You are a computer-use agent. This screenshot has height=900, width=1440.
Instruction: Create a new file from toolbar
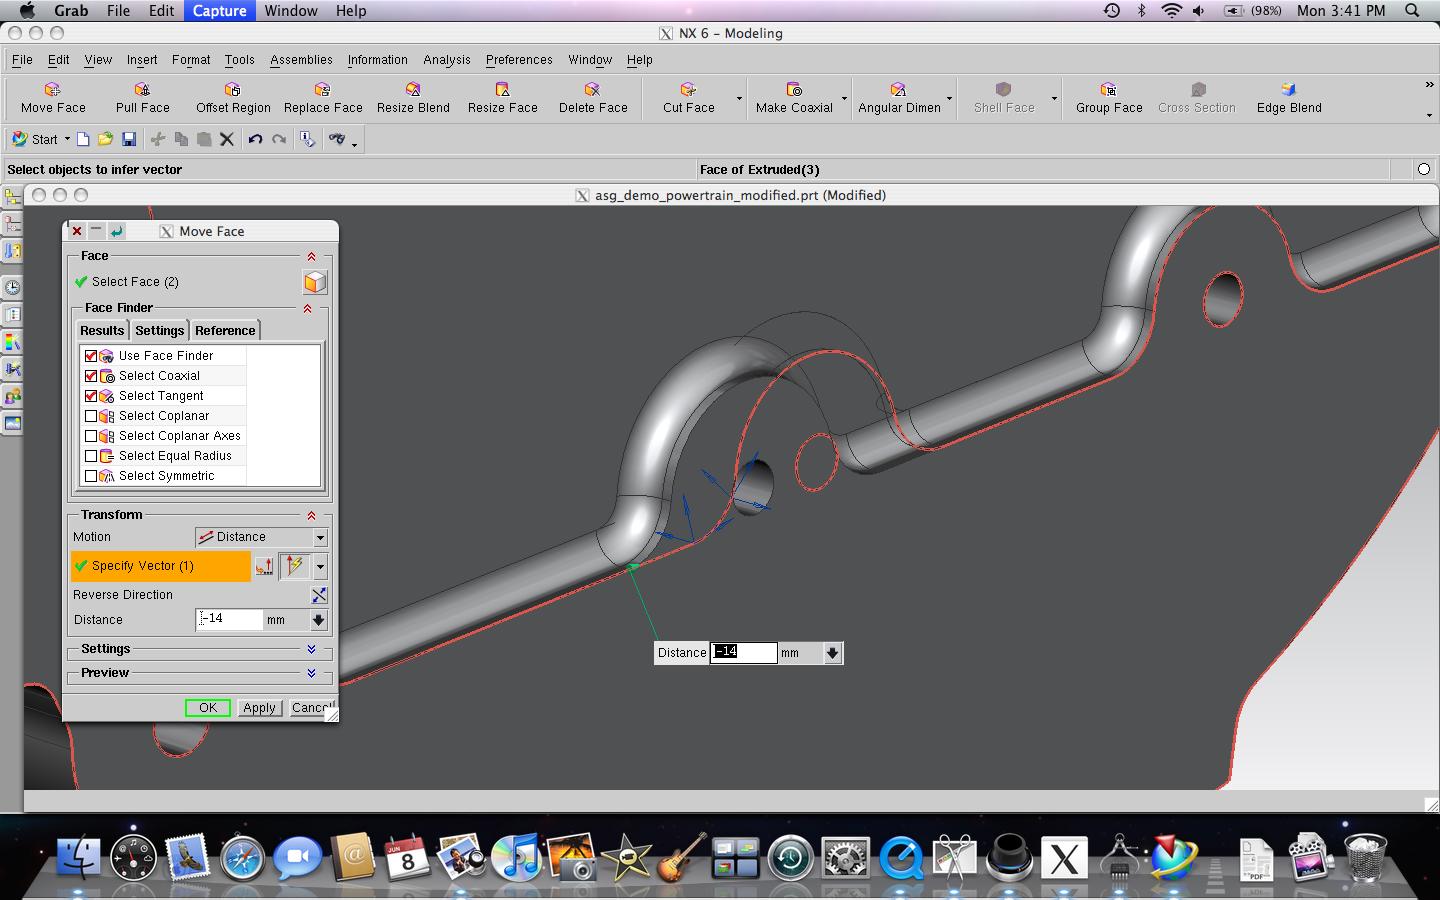83,139
